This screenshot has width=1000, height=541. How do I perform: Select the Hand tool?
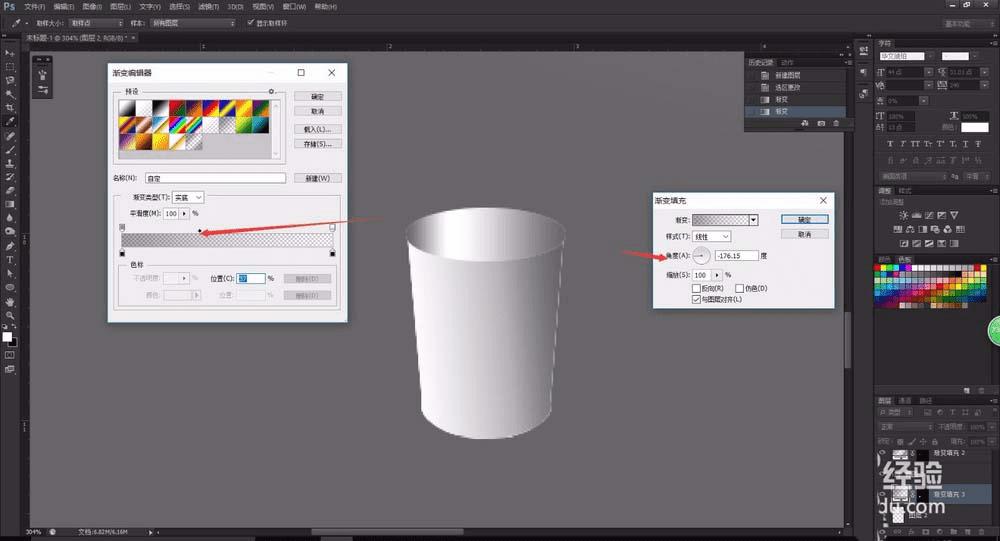[x=10, y=300]
